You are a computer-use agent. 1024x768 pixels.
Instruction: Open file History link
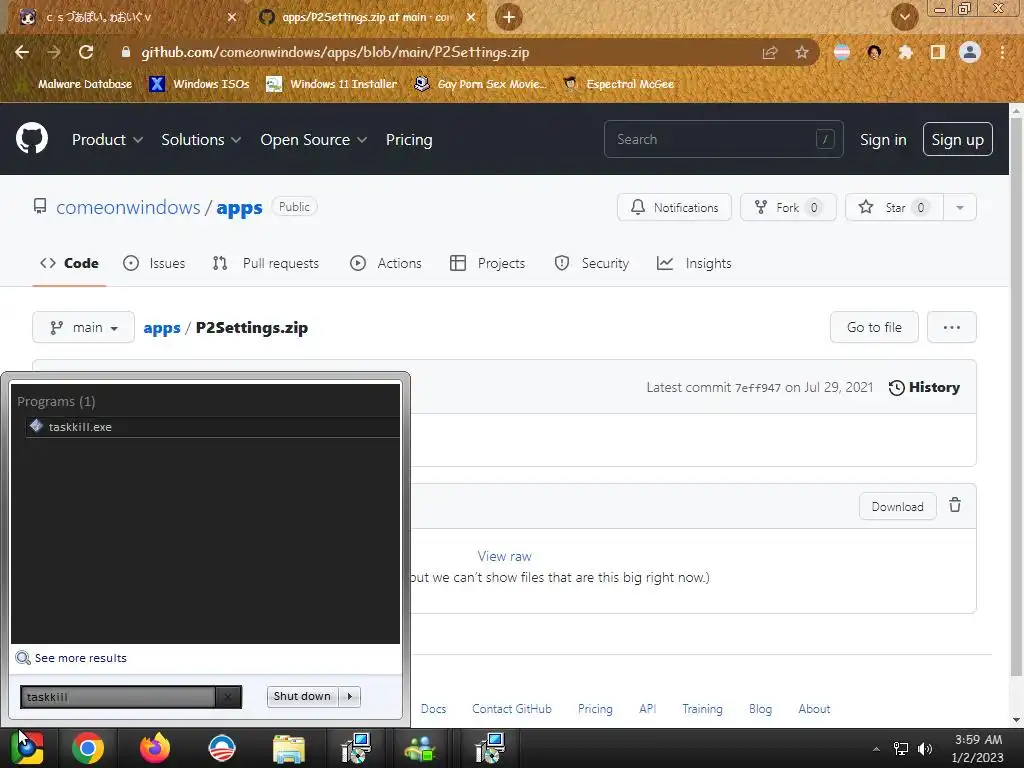click(x=925, y=387)
